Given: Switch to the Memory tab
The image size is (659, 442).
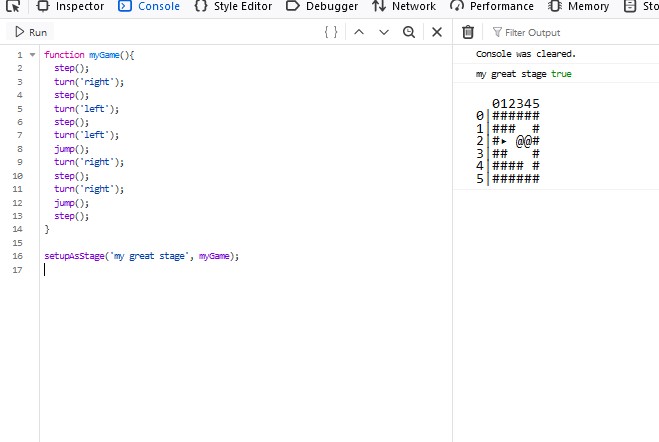Looking at the screenshot, I should [579, 6].
